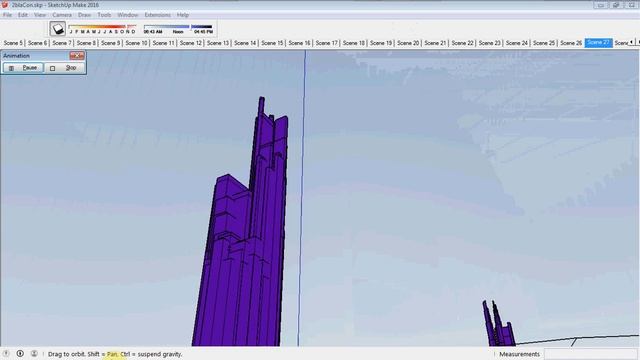Click the credits status bar icon
Image resolution: width=640 pixels, height=360 pixels.
(20, 353)
